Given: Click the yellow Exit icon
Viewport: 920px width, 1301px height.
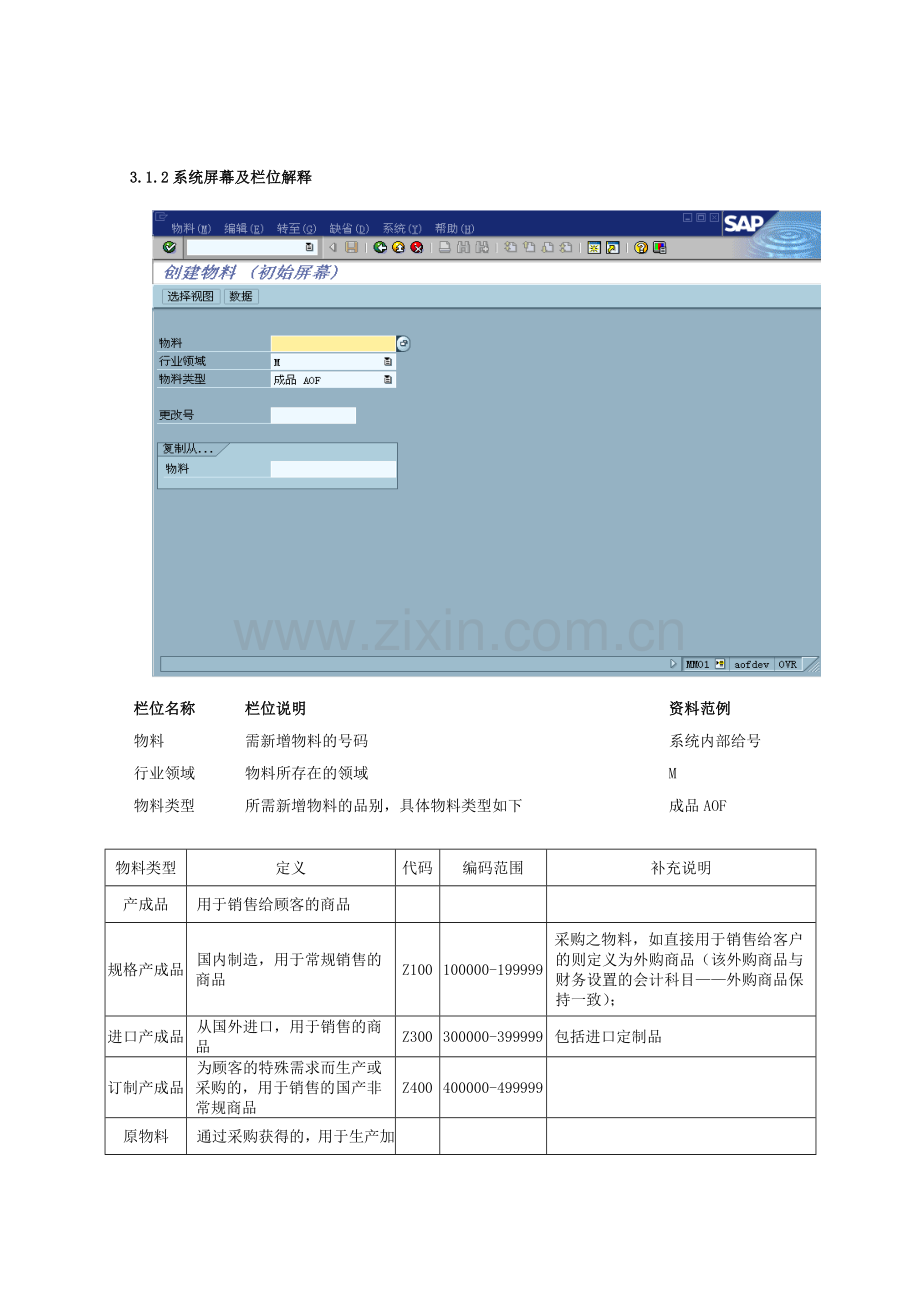Looking at the screenshot, I should coord(399,247).
